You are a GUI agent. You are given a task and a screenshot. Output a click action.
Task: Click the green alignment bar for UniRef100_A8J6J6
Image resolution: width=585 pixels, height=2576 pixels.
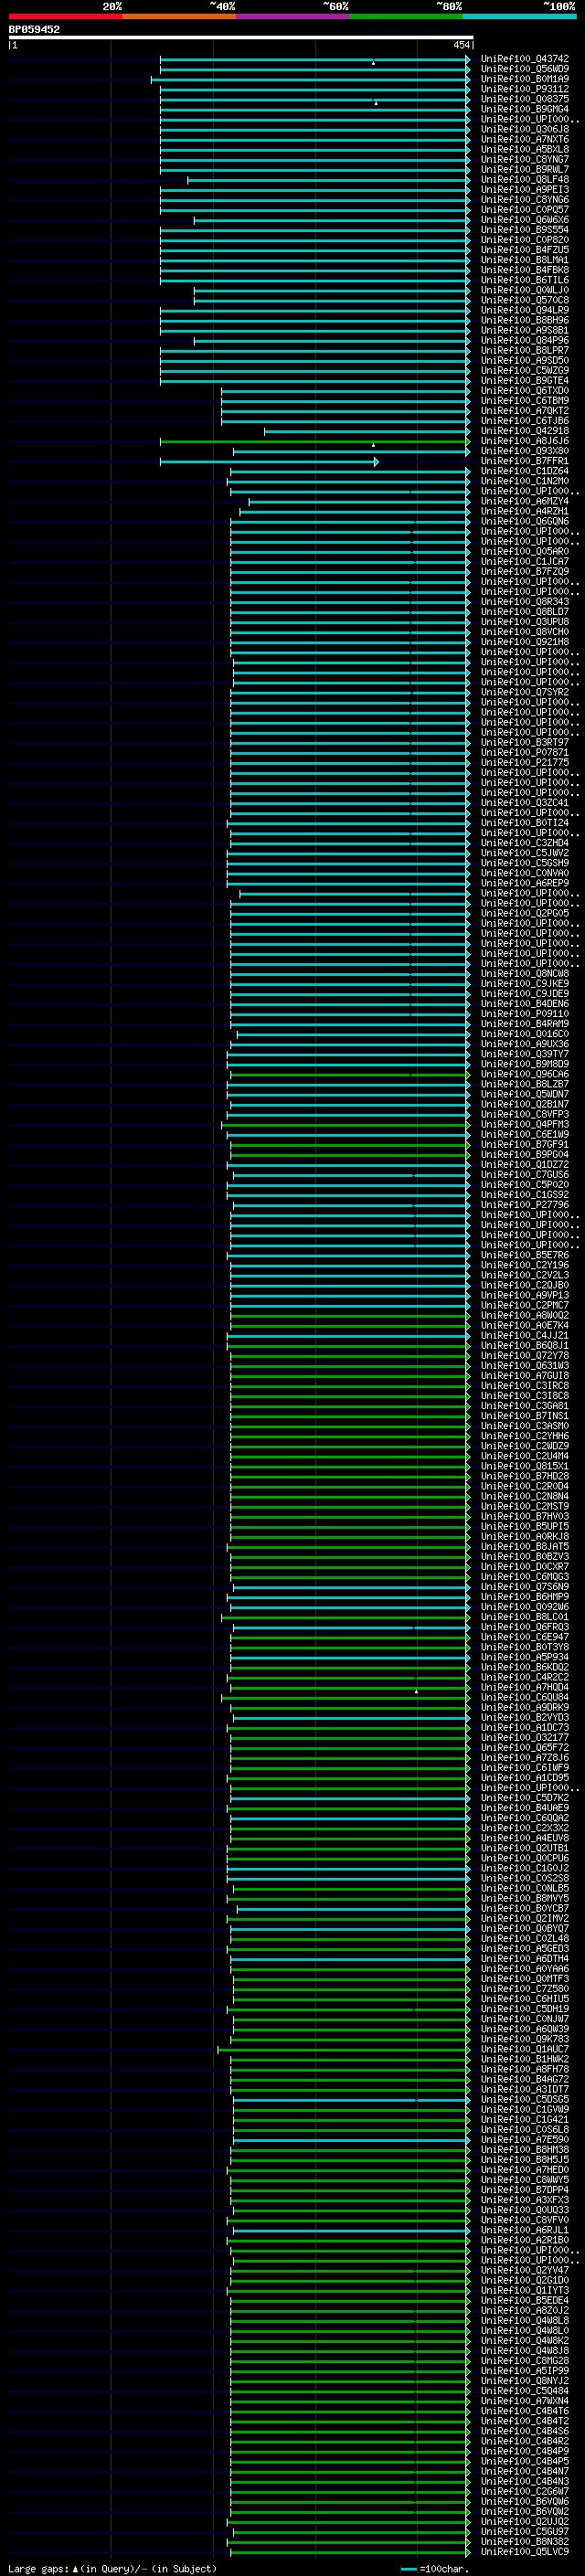[315, 441]
